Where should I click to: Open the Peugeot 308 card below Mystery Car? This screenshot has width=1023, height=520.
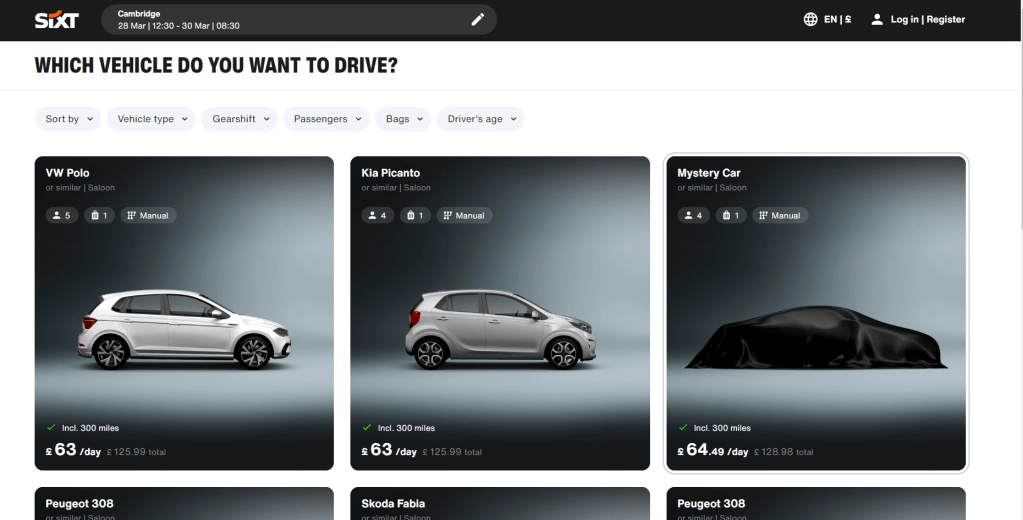[816, 504]
